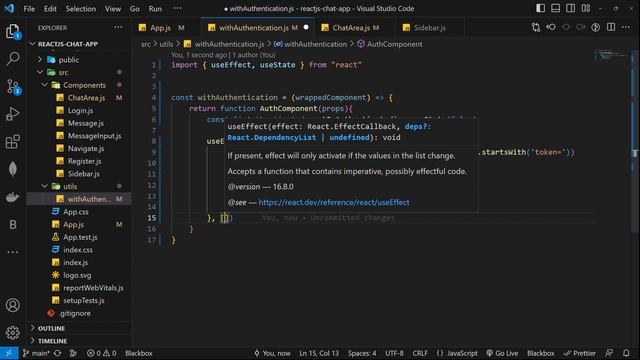Open editor More Actions ellipsis
This screenshot has height=360, width=640.
tap(626, 27)
